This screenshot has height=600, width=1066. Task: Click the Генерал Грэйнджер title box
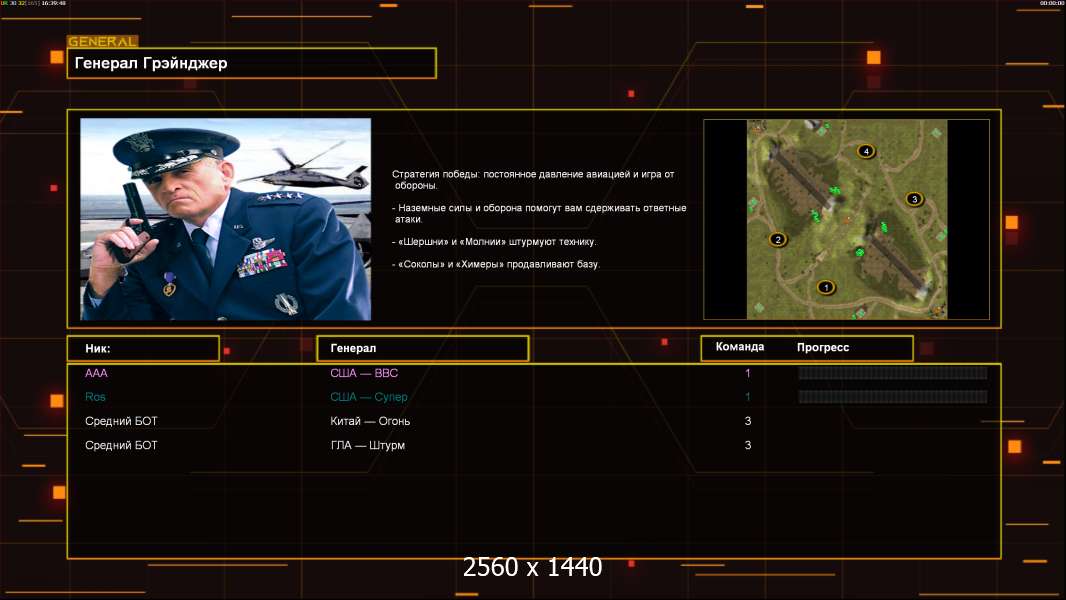[252, 63]
